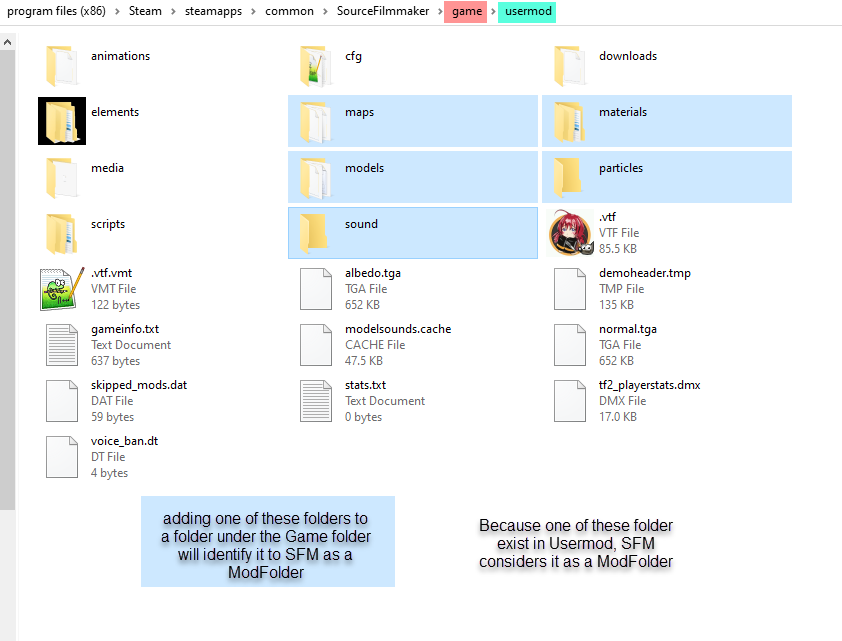Select the 'albedo.tga' file name

pos(373,273)
